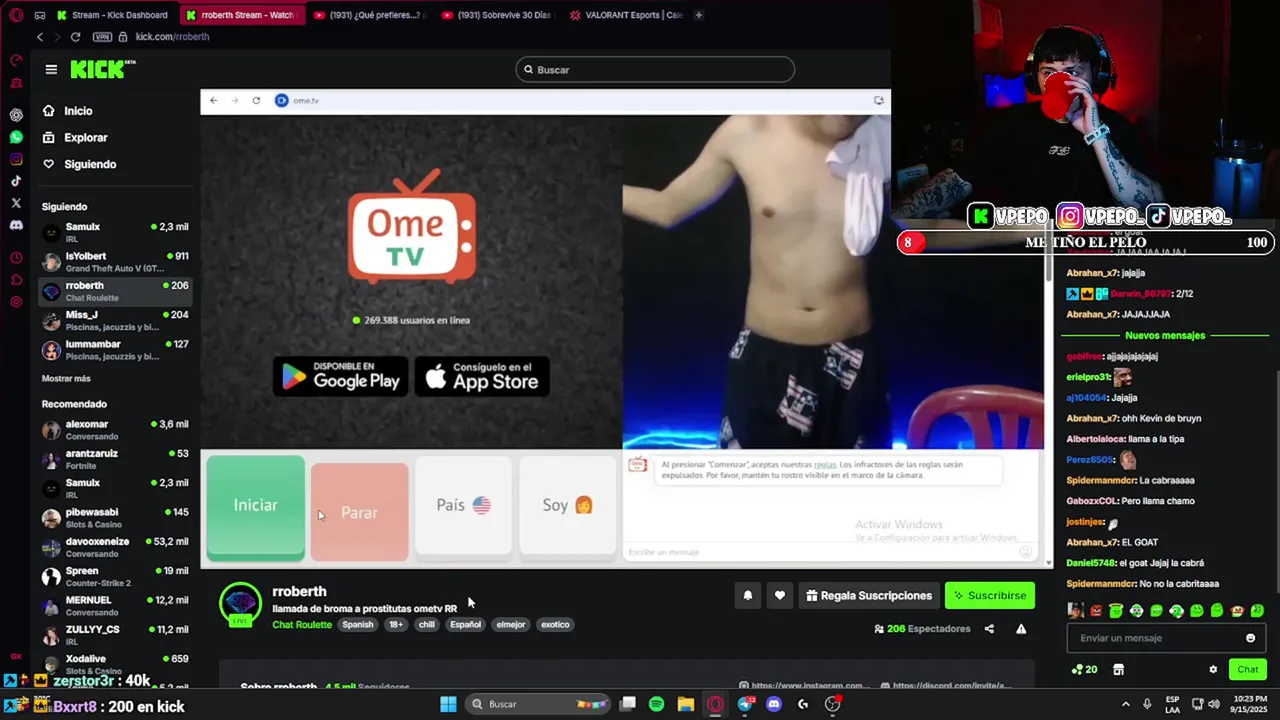Open IsYolbert channel in sidebar
This screenshot has width=1280, height=720.
pos(115,262)
